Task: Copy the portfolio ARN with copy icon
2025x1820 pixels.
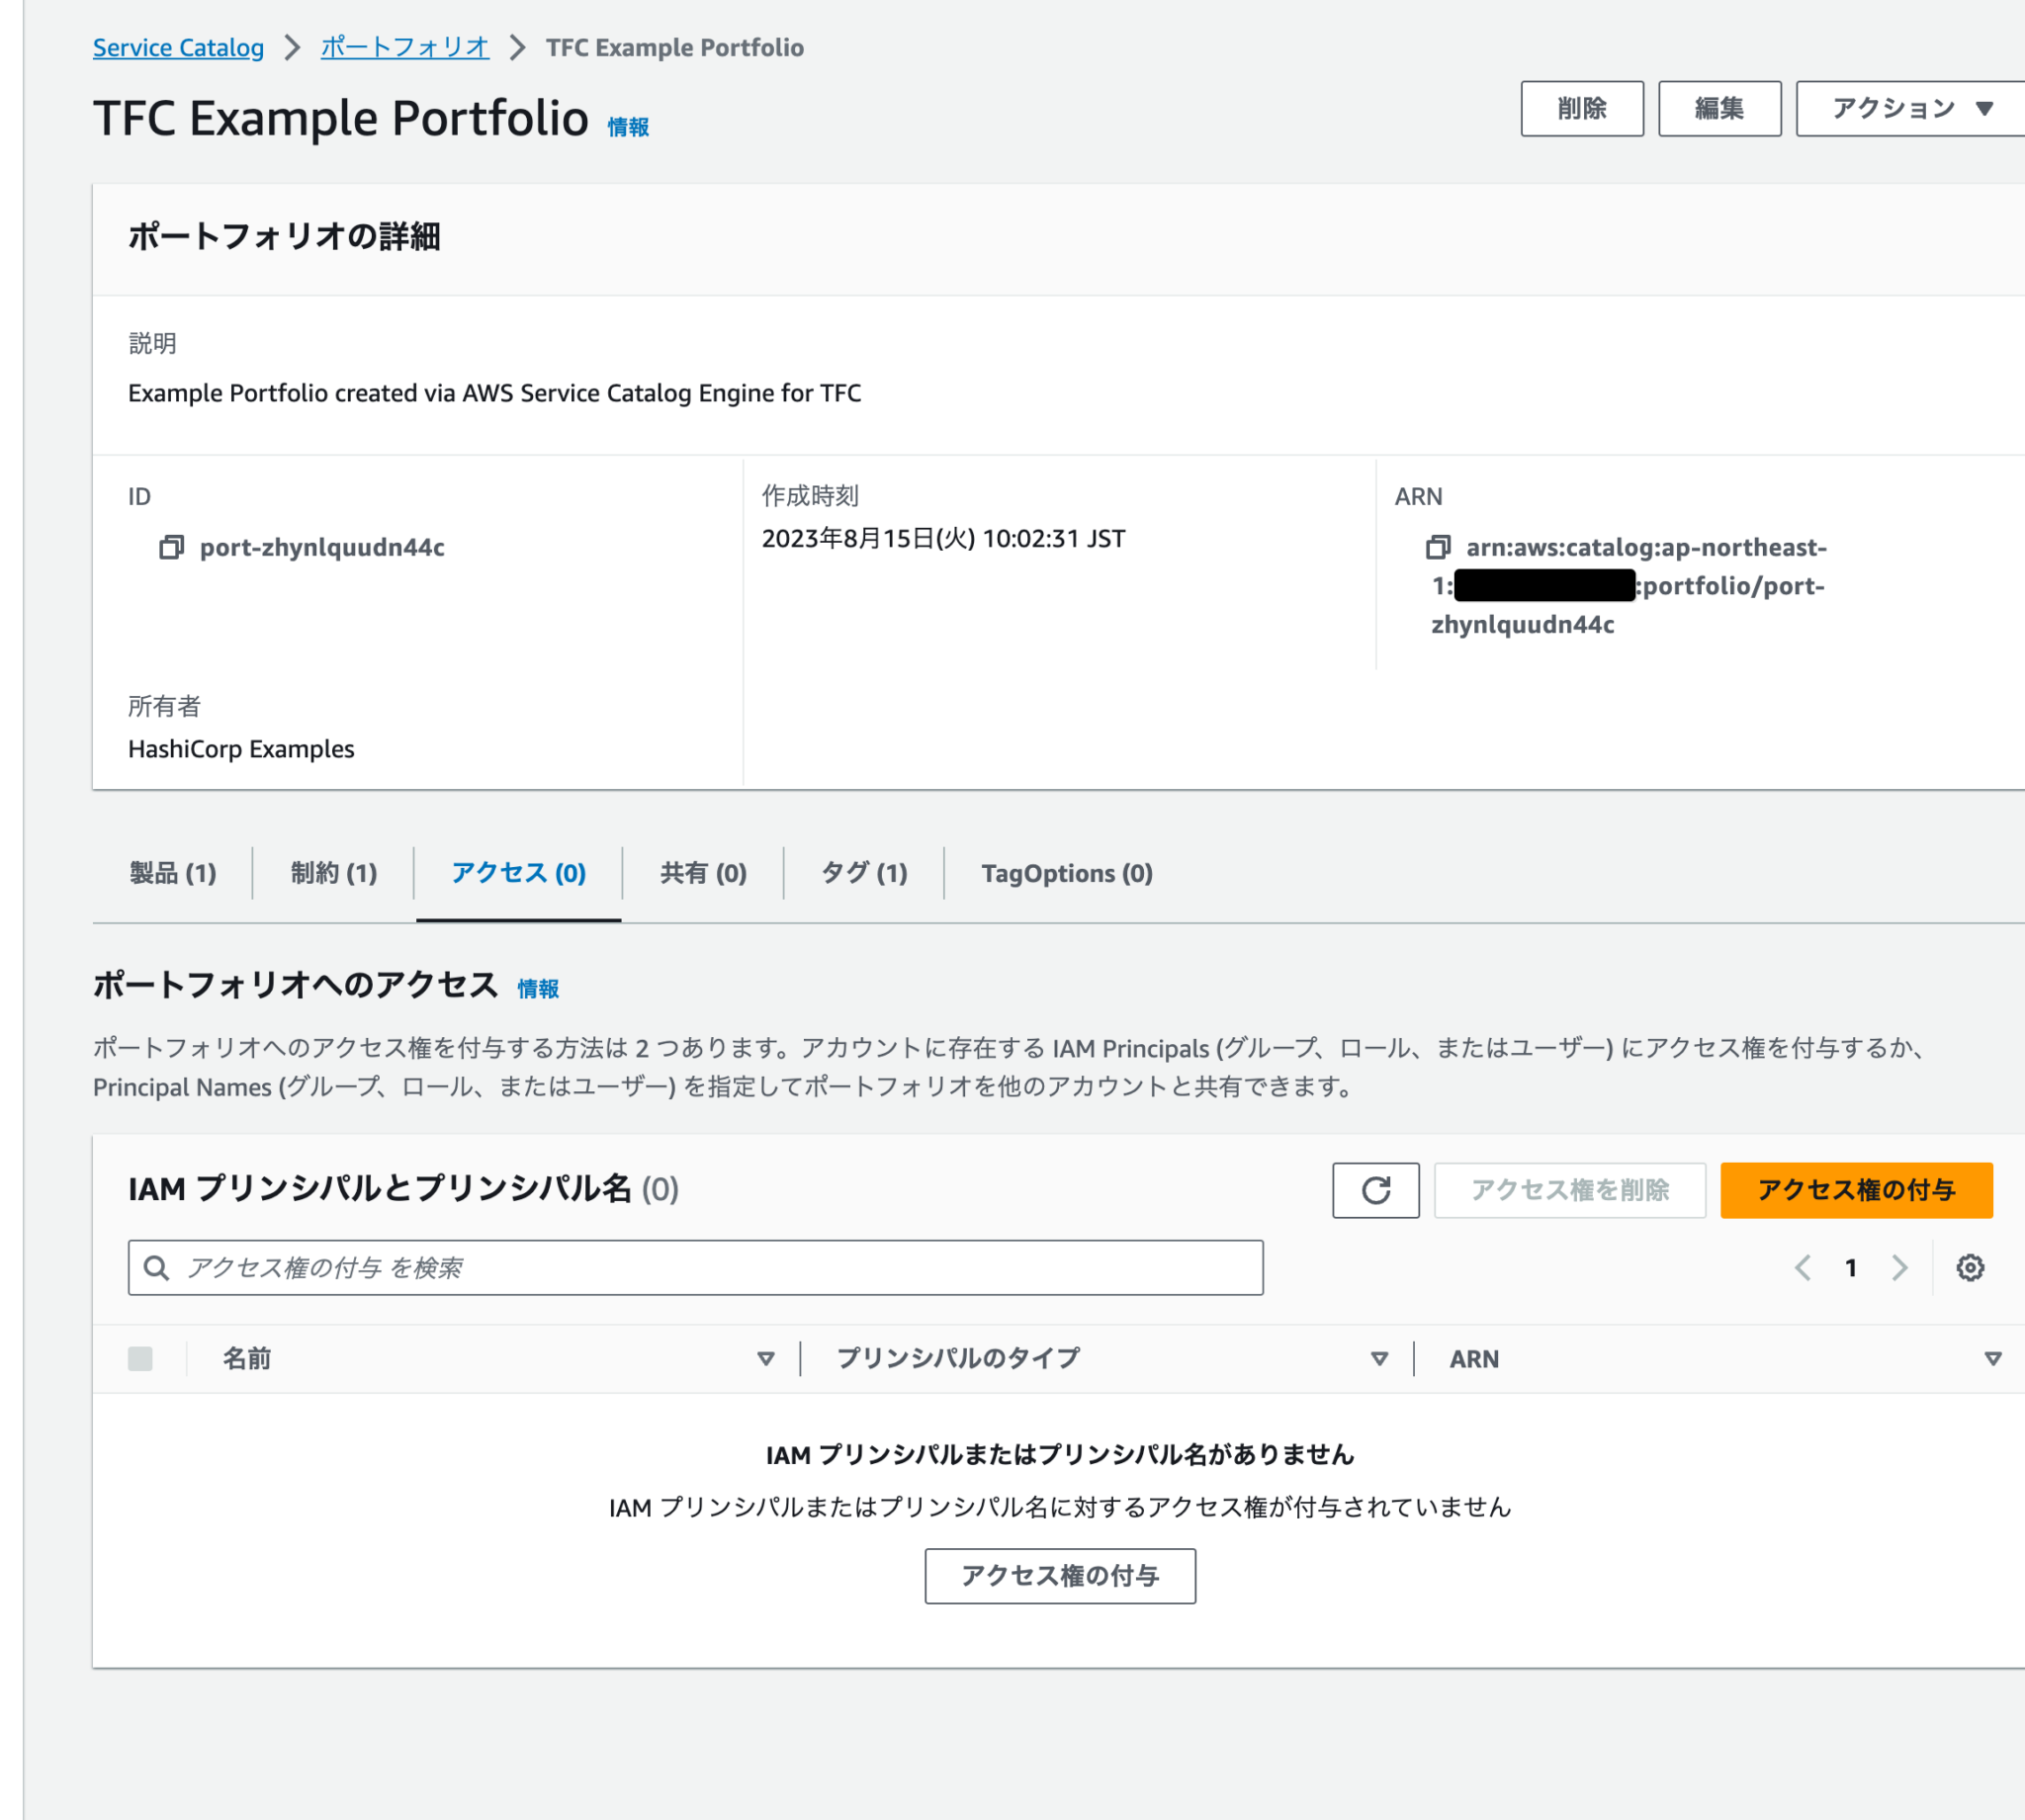Action: click(1437, 547)
